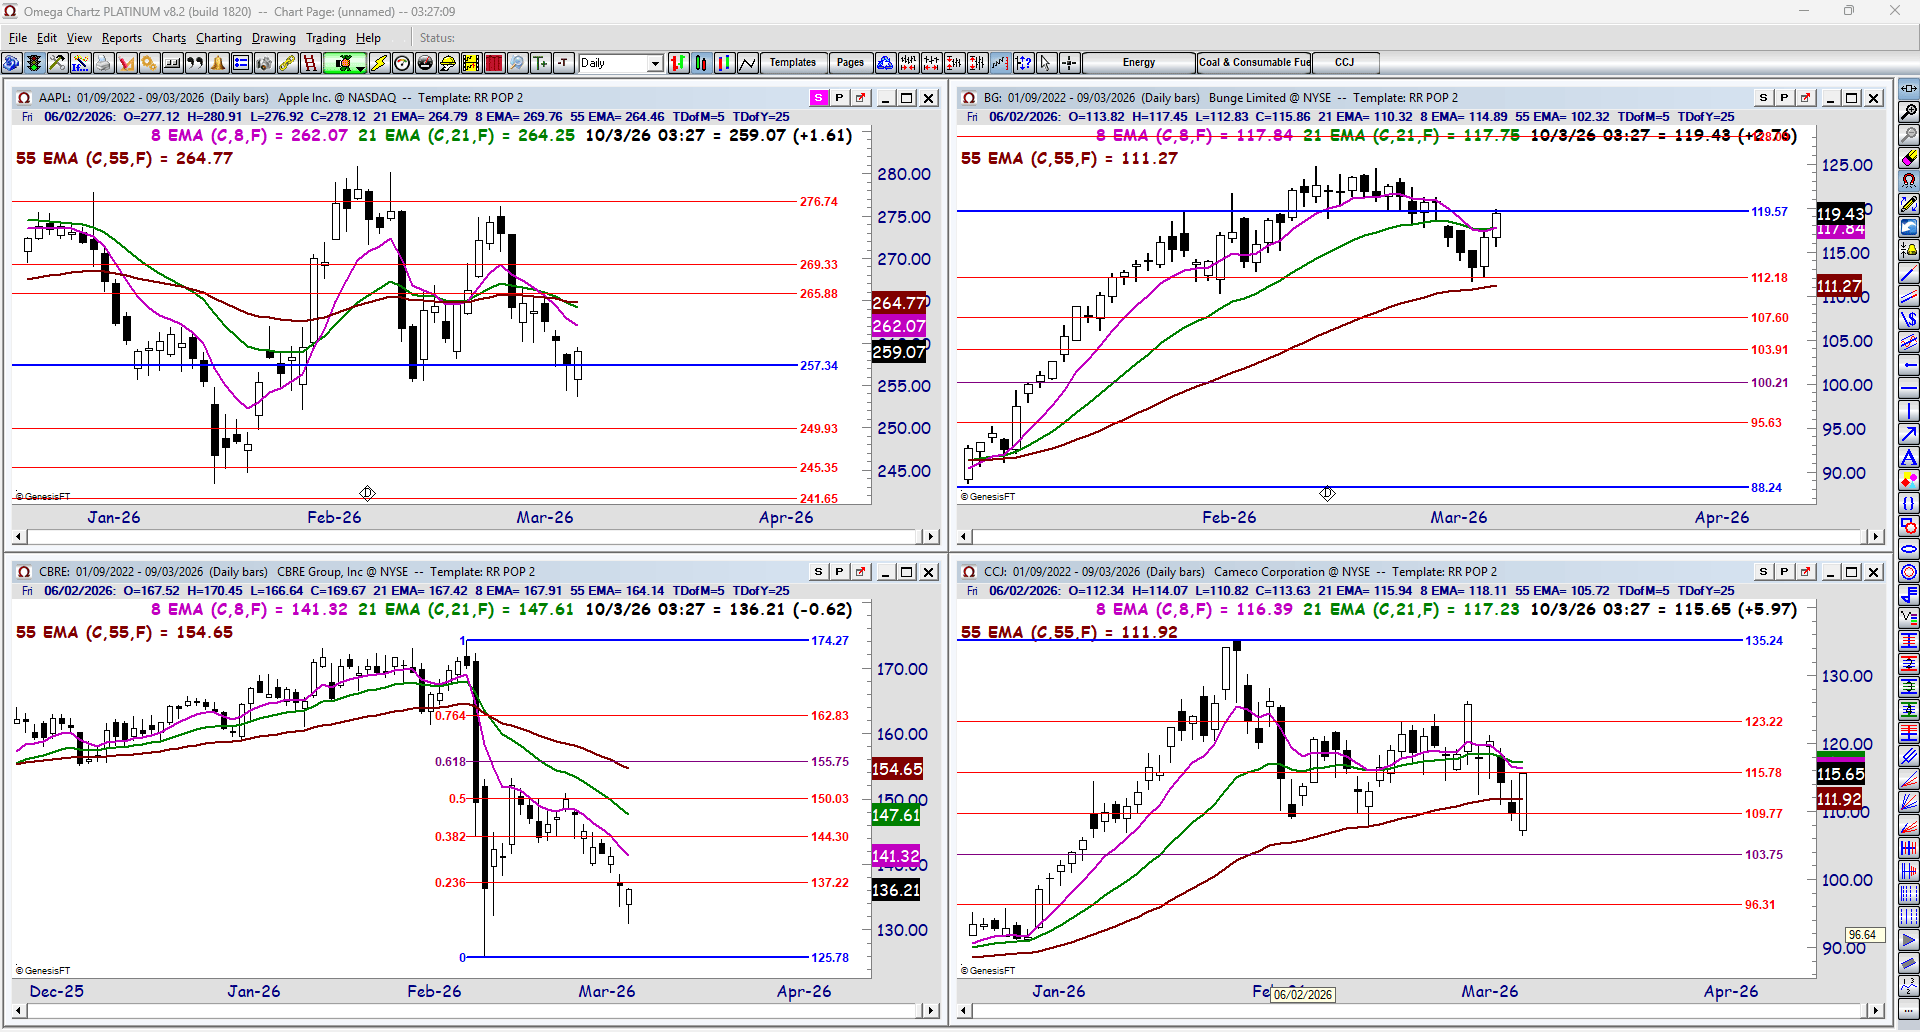Click the magnifier search icon in main toolbar
This screenshot has width=1920, height=1032.
(x=517, y=63)
